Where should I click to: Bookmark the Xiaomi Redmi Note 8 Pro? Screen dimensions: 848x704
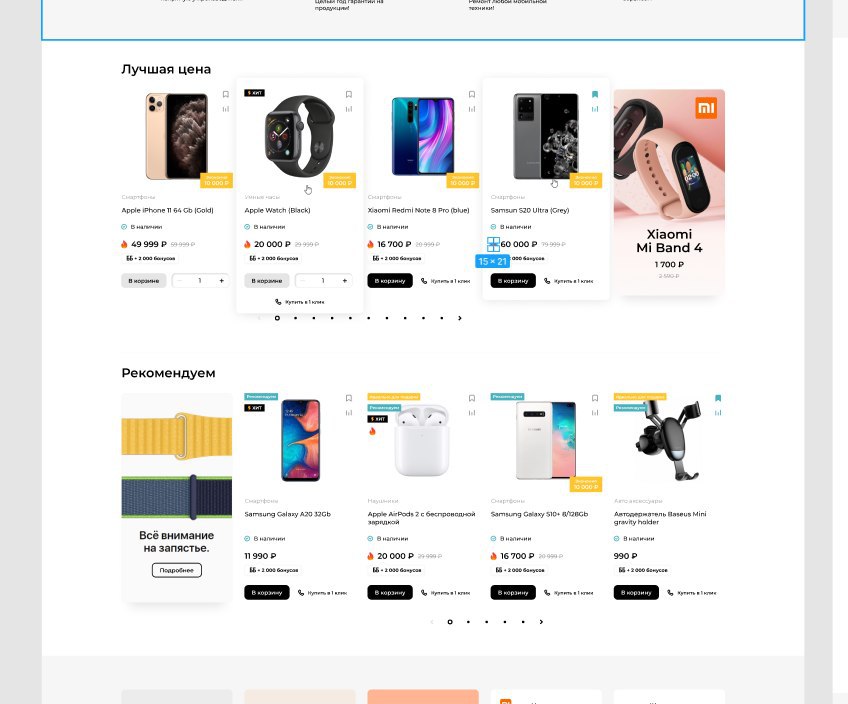click(472, 94)
